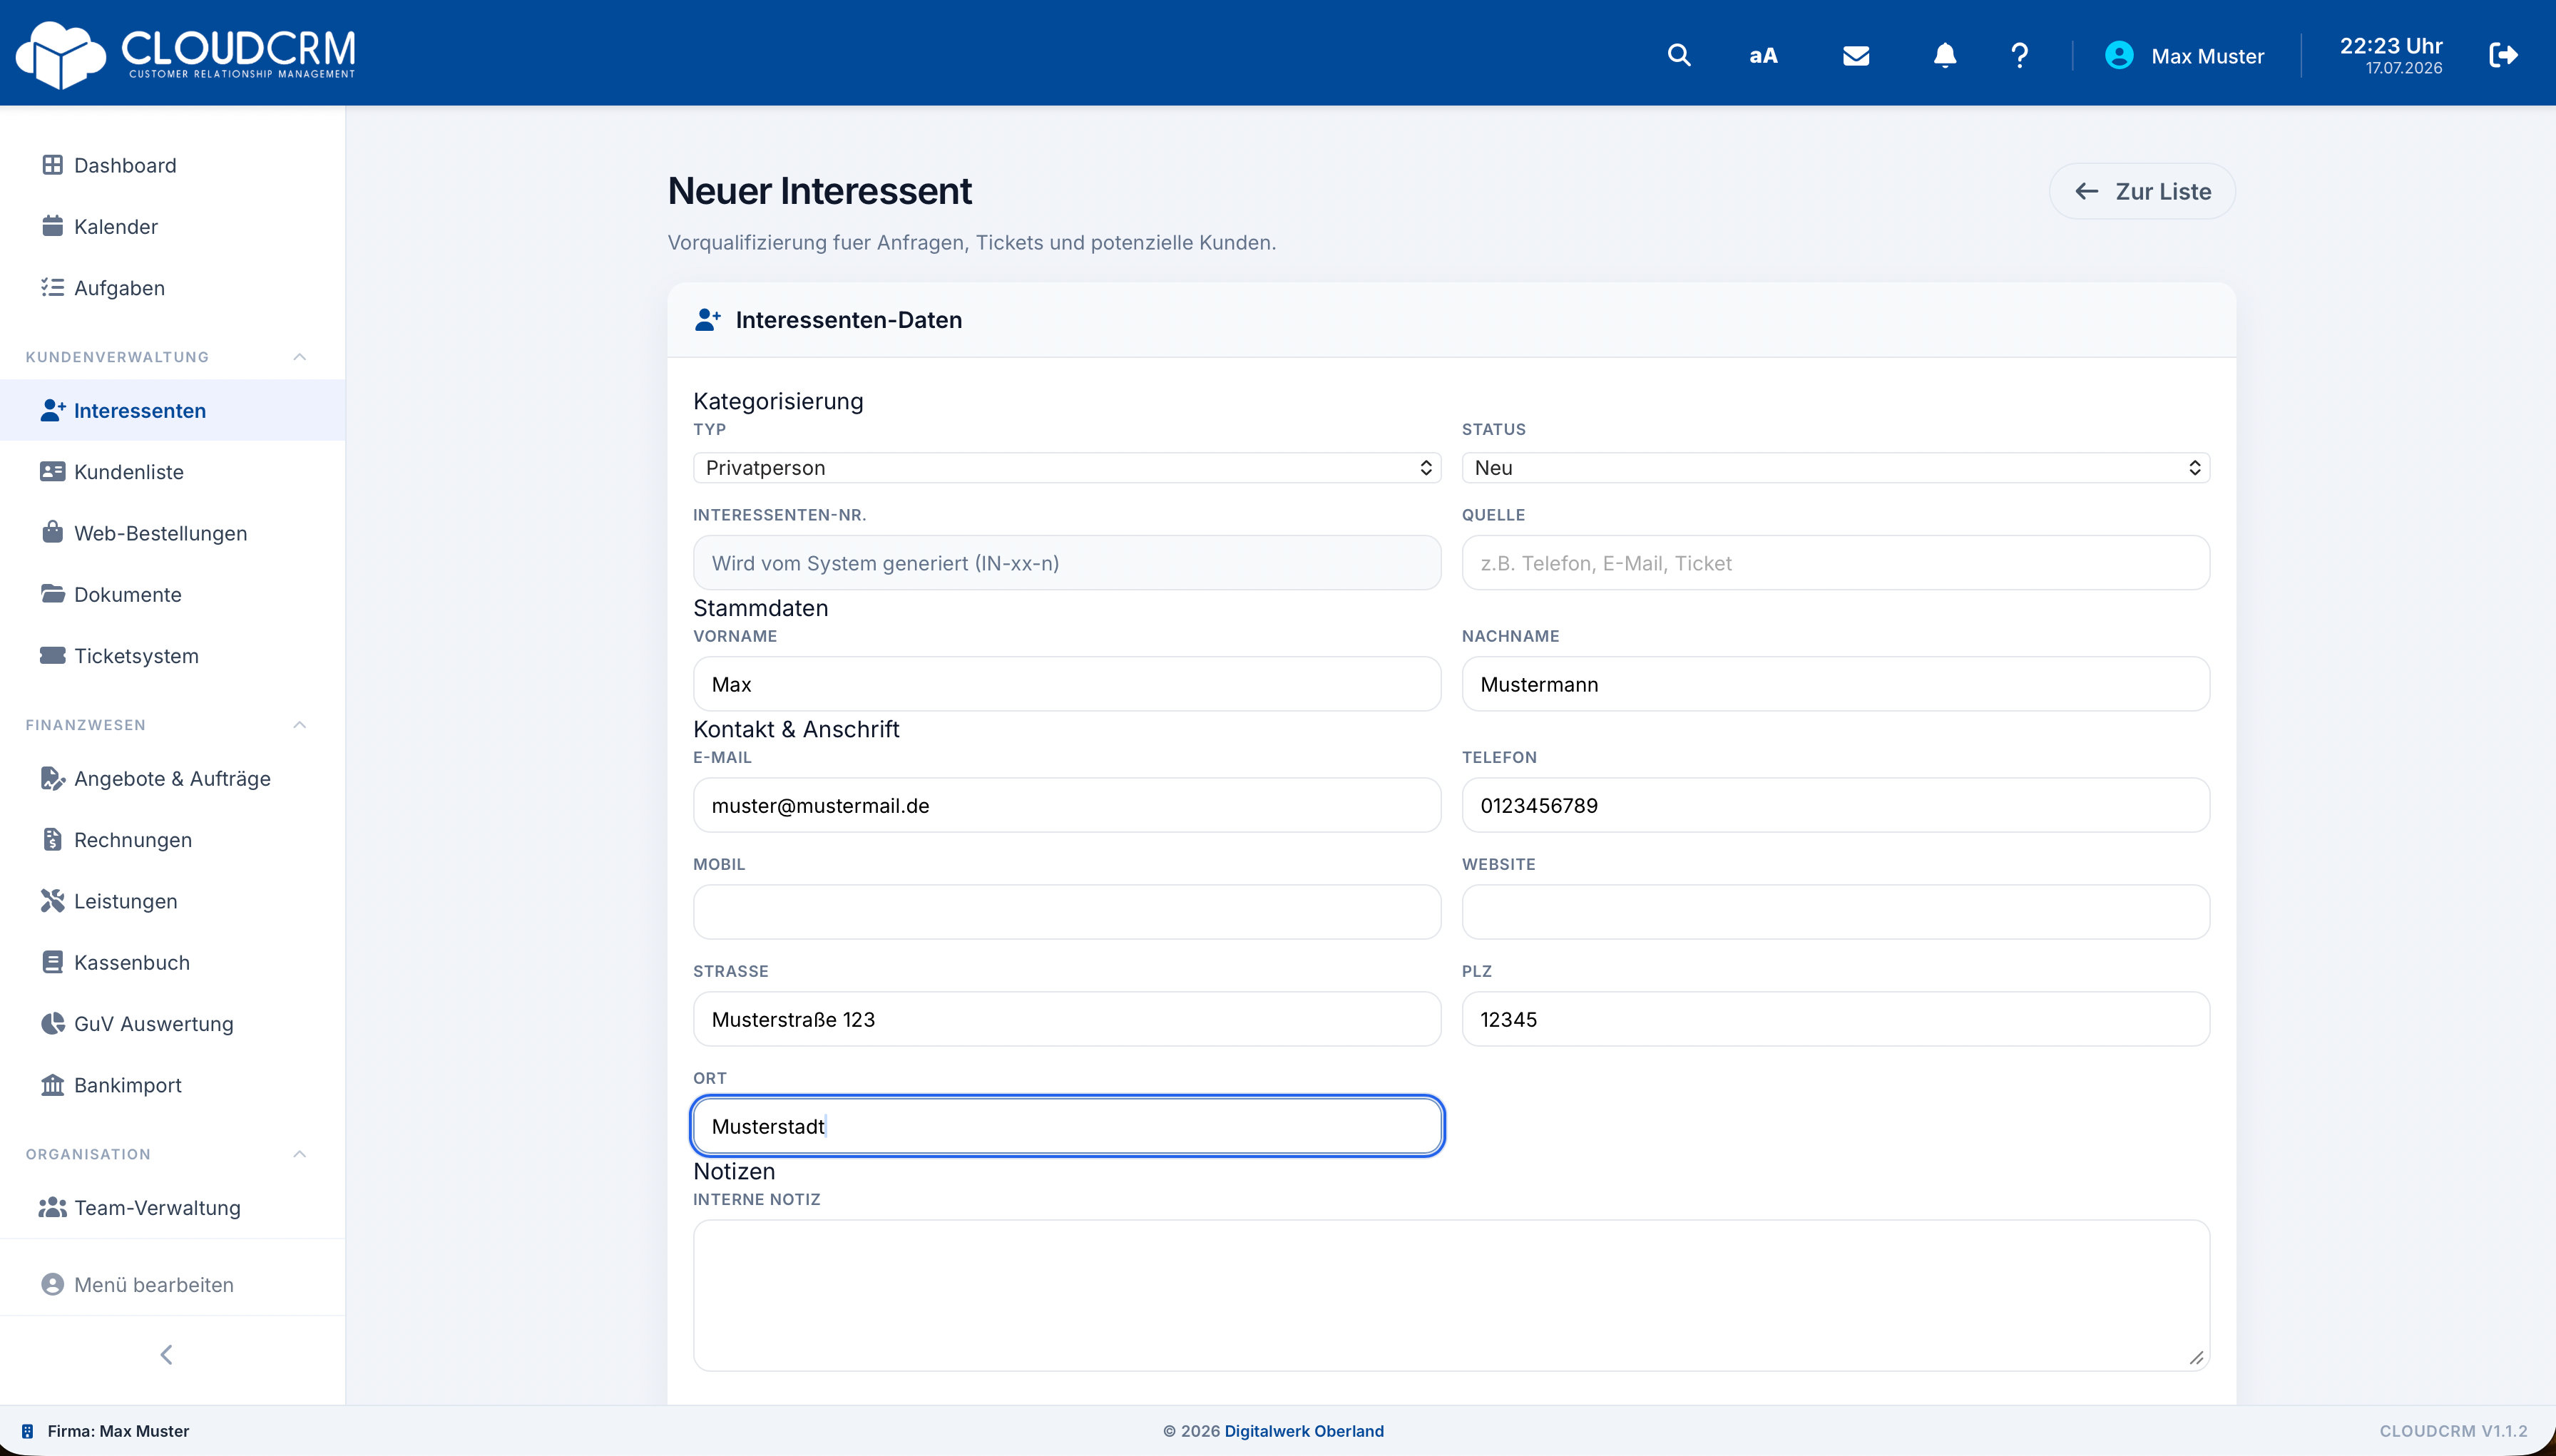The image size is (2556, 1456).
Task: Click the Zur Liste button
Action: [2141, 191]
